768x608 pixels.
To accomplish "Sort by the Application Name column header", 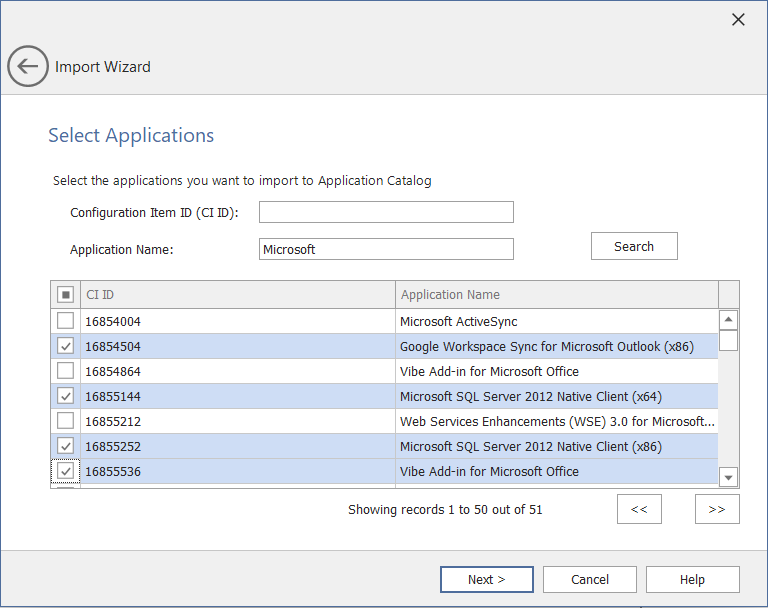I will pyautogui.click(x=556, y=295).
